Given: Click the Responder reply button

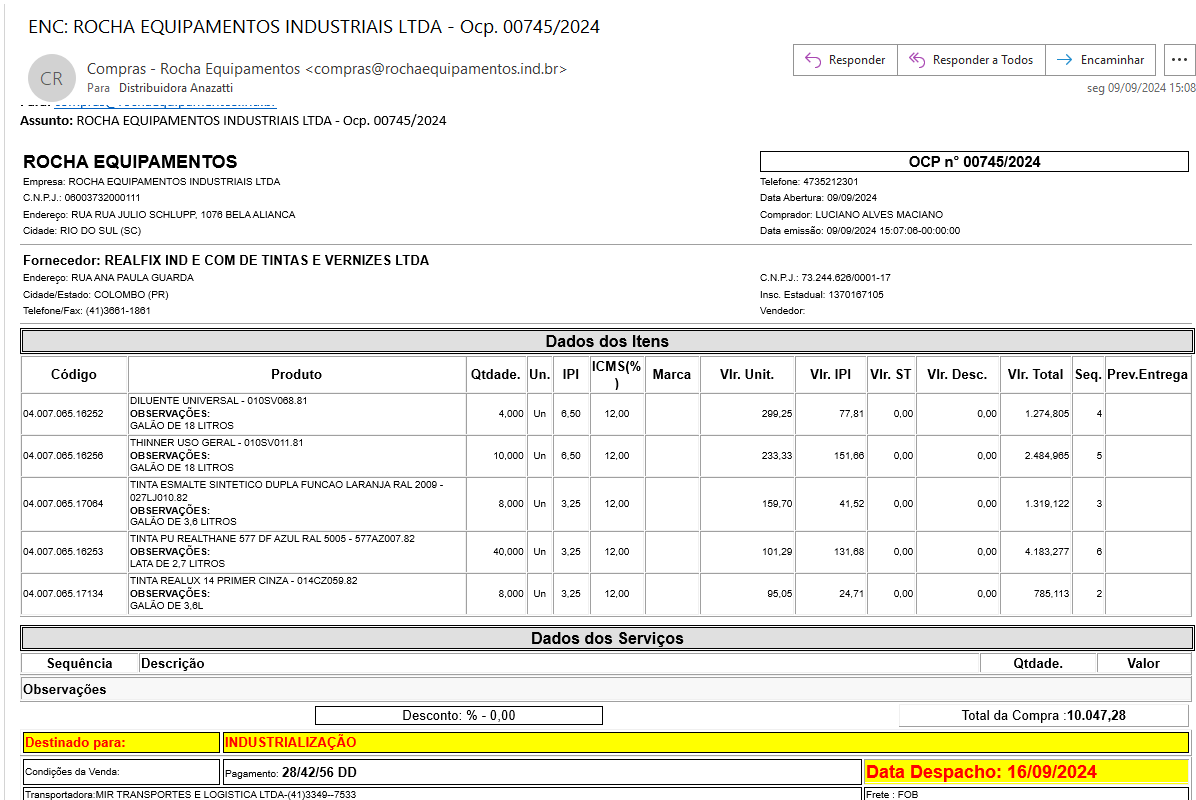Looking at the screenshot, I should pos(845,60).
